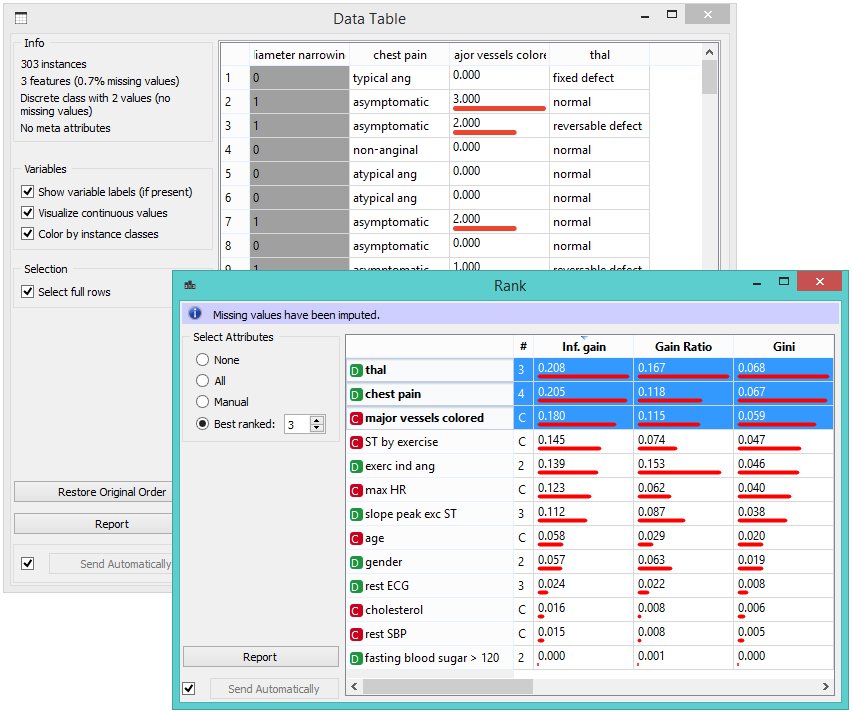The height and width of the screenshot is (713, 852).
Task: Click the D icon next to chest pain
Action: (355, 393)
